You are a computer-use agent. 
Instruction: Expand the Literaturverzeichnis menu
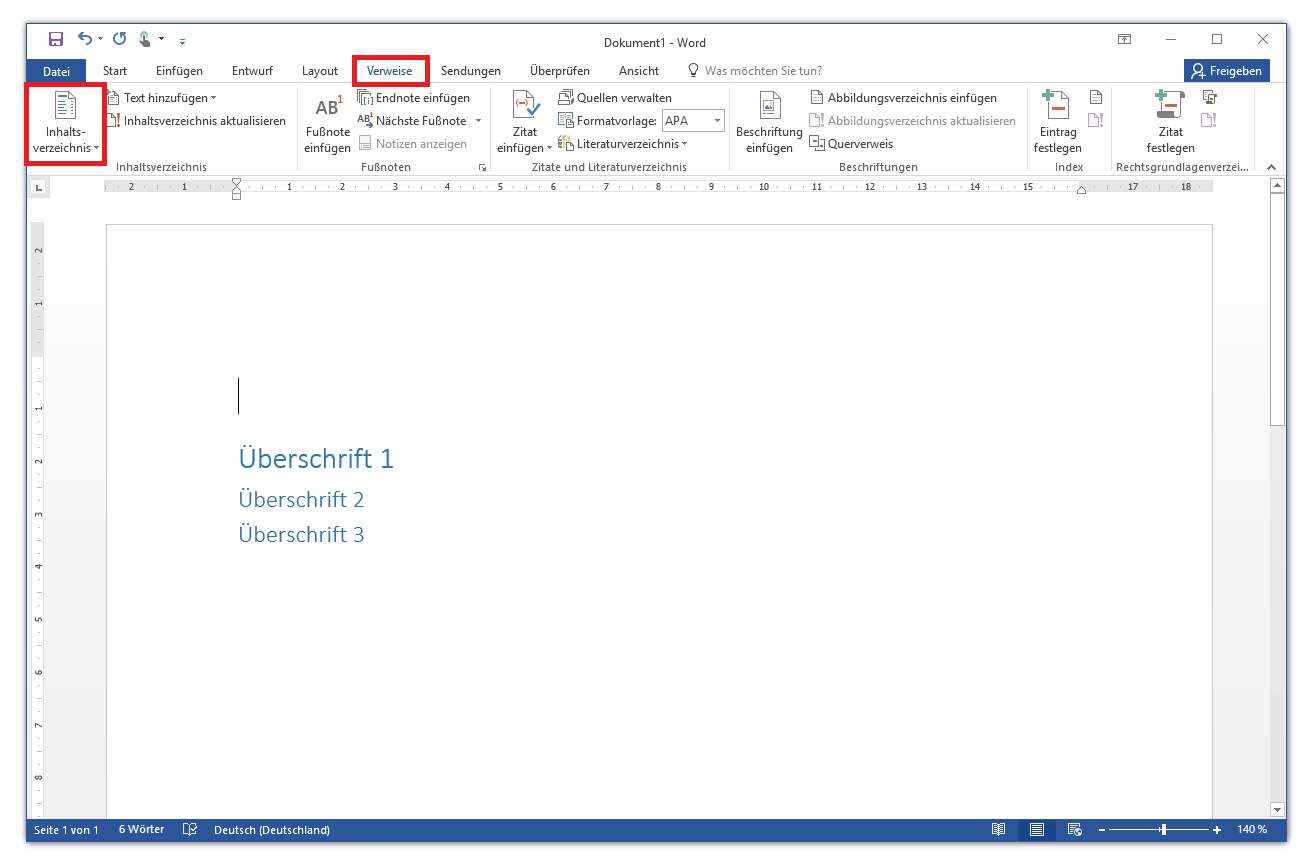[x=623, y=144]
